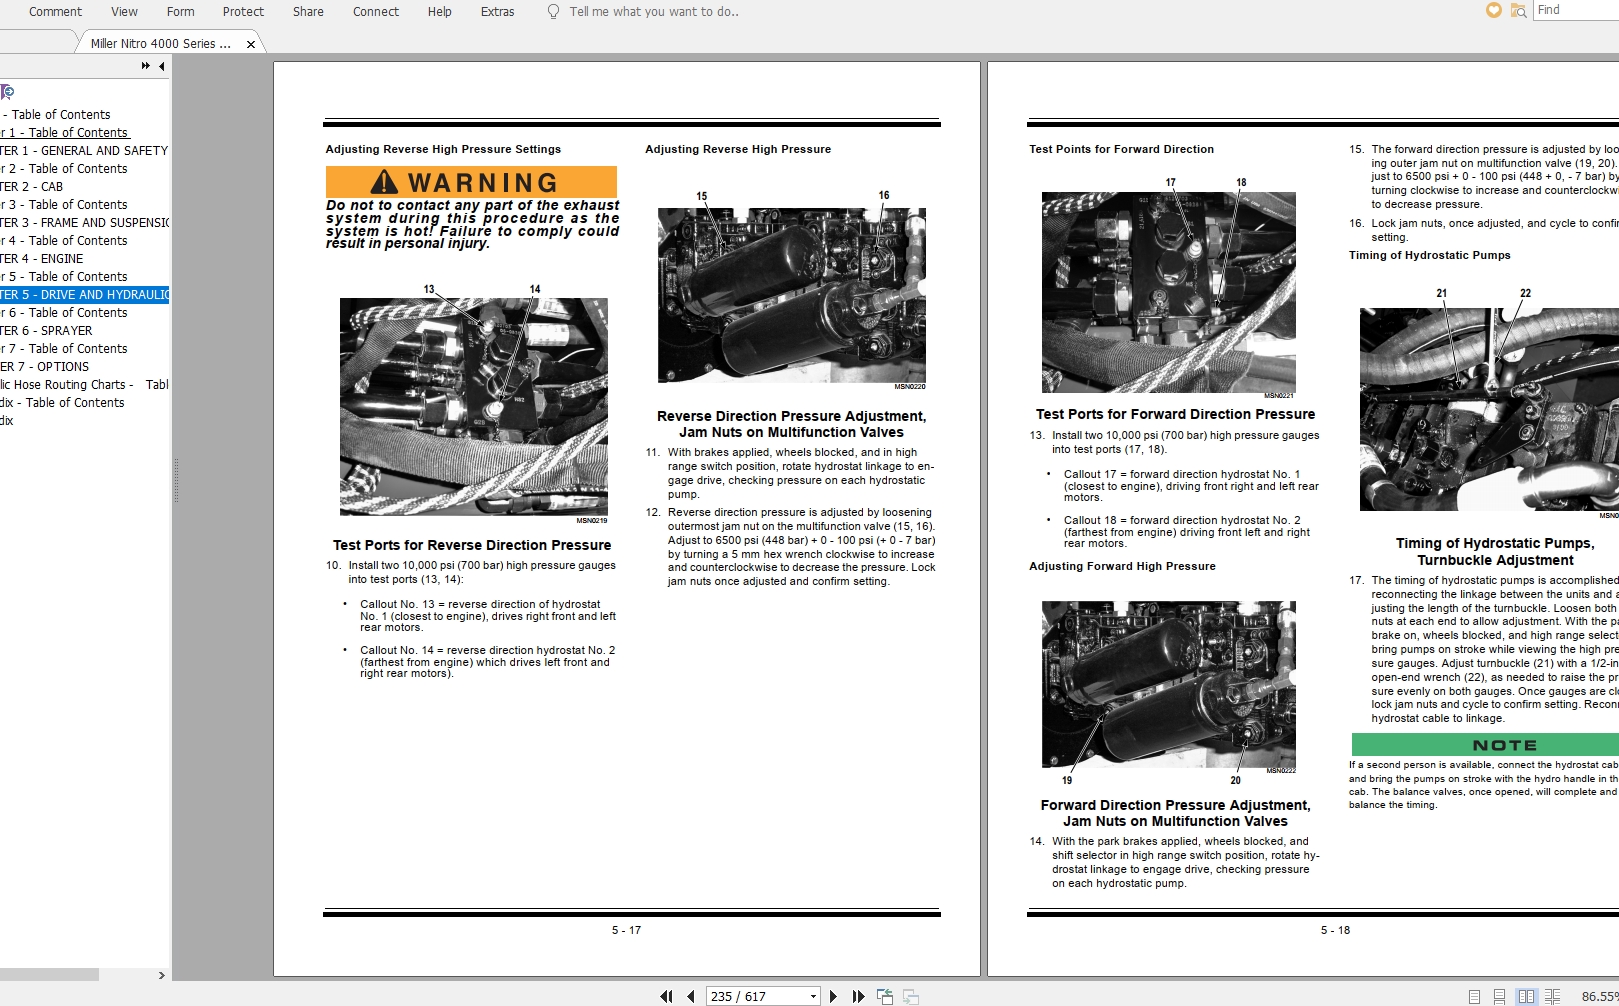Expand the bookmarks panel with the left chevron

162,65
